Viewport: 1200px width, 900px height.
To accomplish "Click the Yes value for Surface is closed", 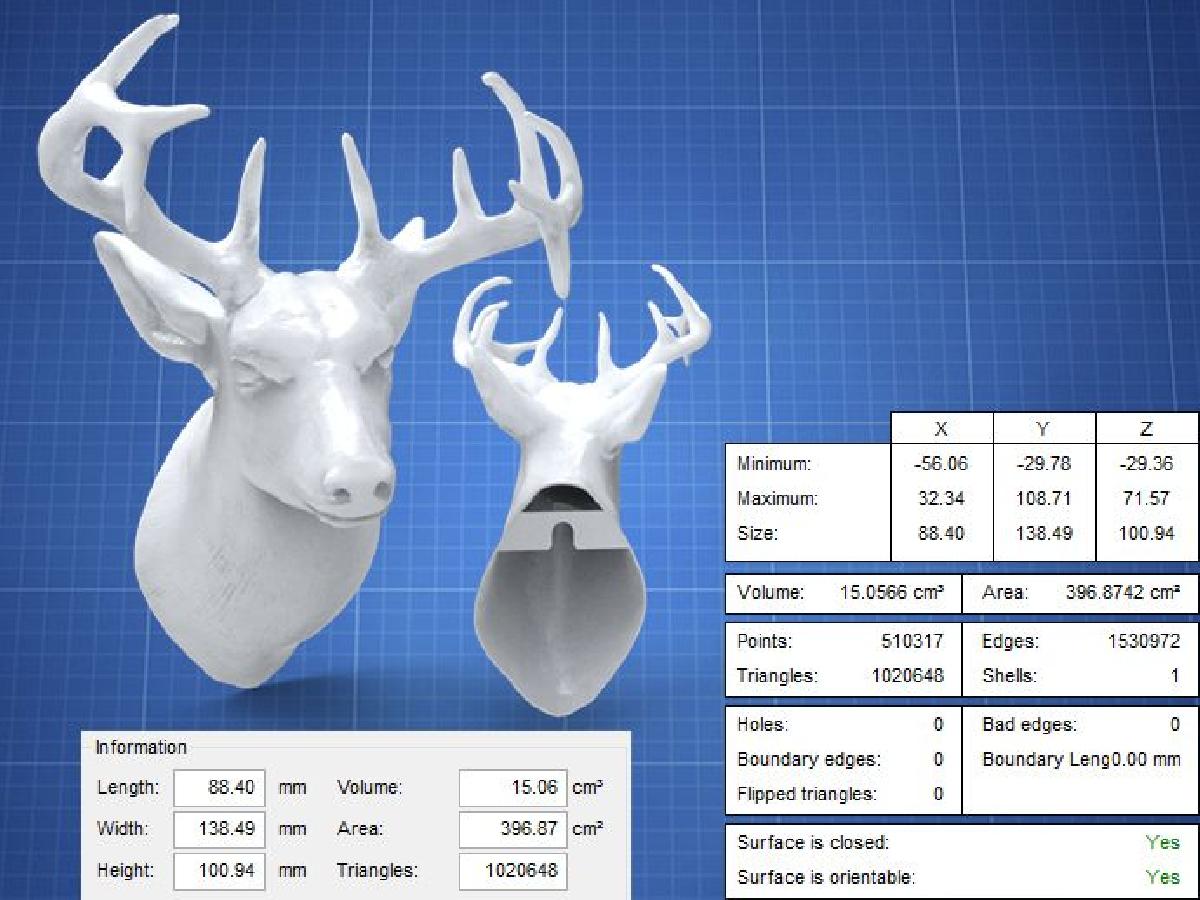I will tap(1162, 843).
